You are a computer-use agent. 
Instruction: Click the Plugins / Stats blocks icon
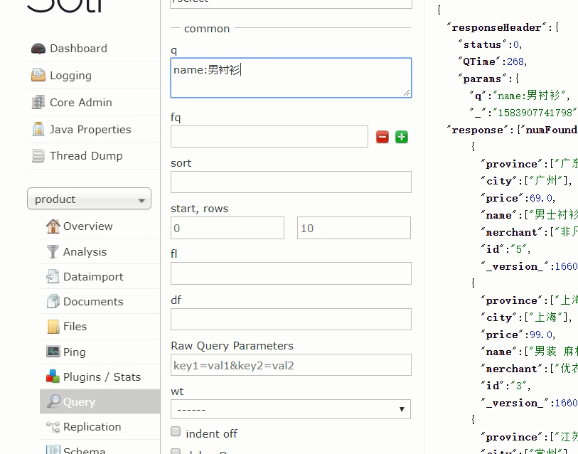(x=53, y=376)
